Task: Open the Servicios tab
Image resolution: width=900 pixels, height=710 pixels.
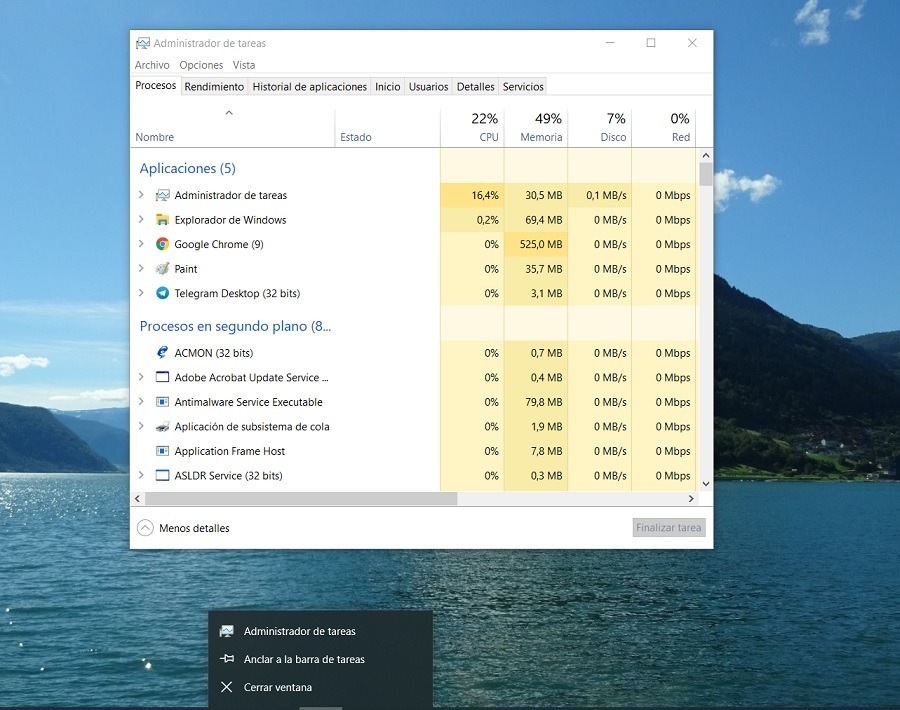Action: (523, 87)
